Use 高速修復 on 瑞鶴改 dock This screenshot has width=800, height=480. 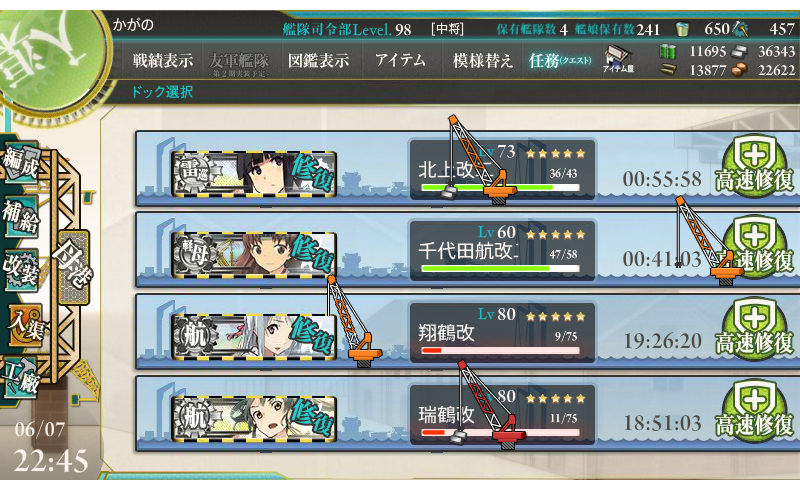[755, 411]
